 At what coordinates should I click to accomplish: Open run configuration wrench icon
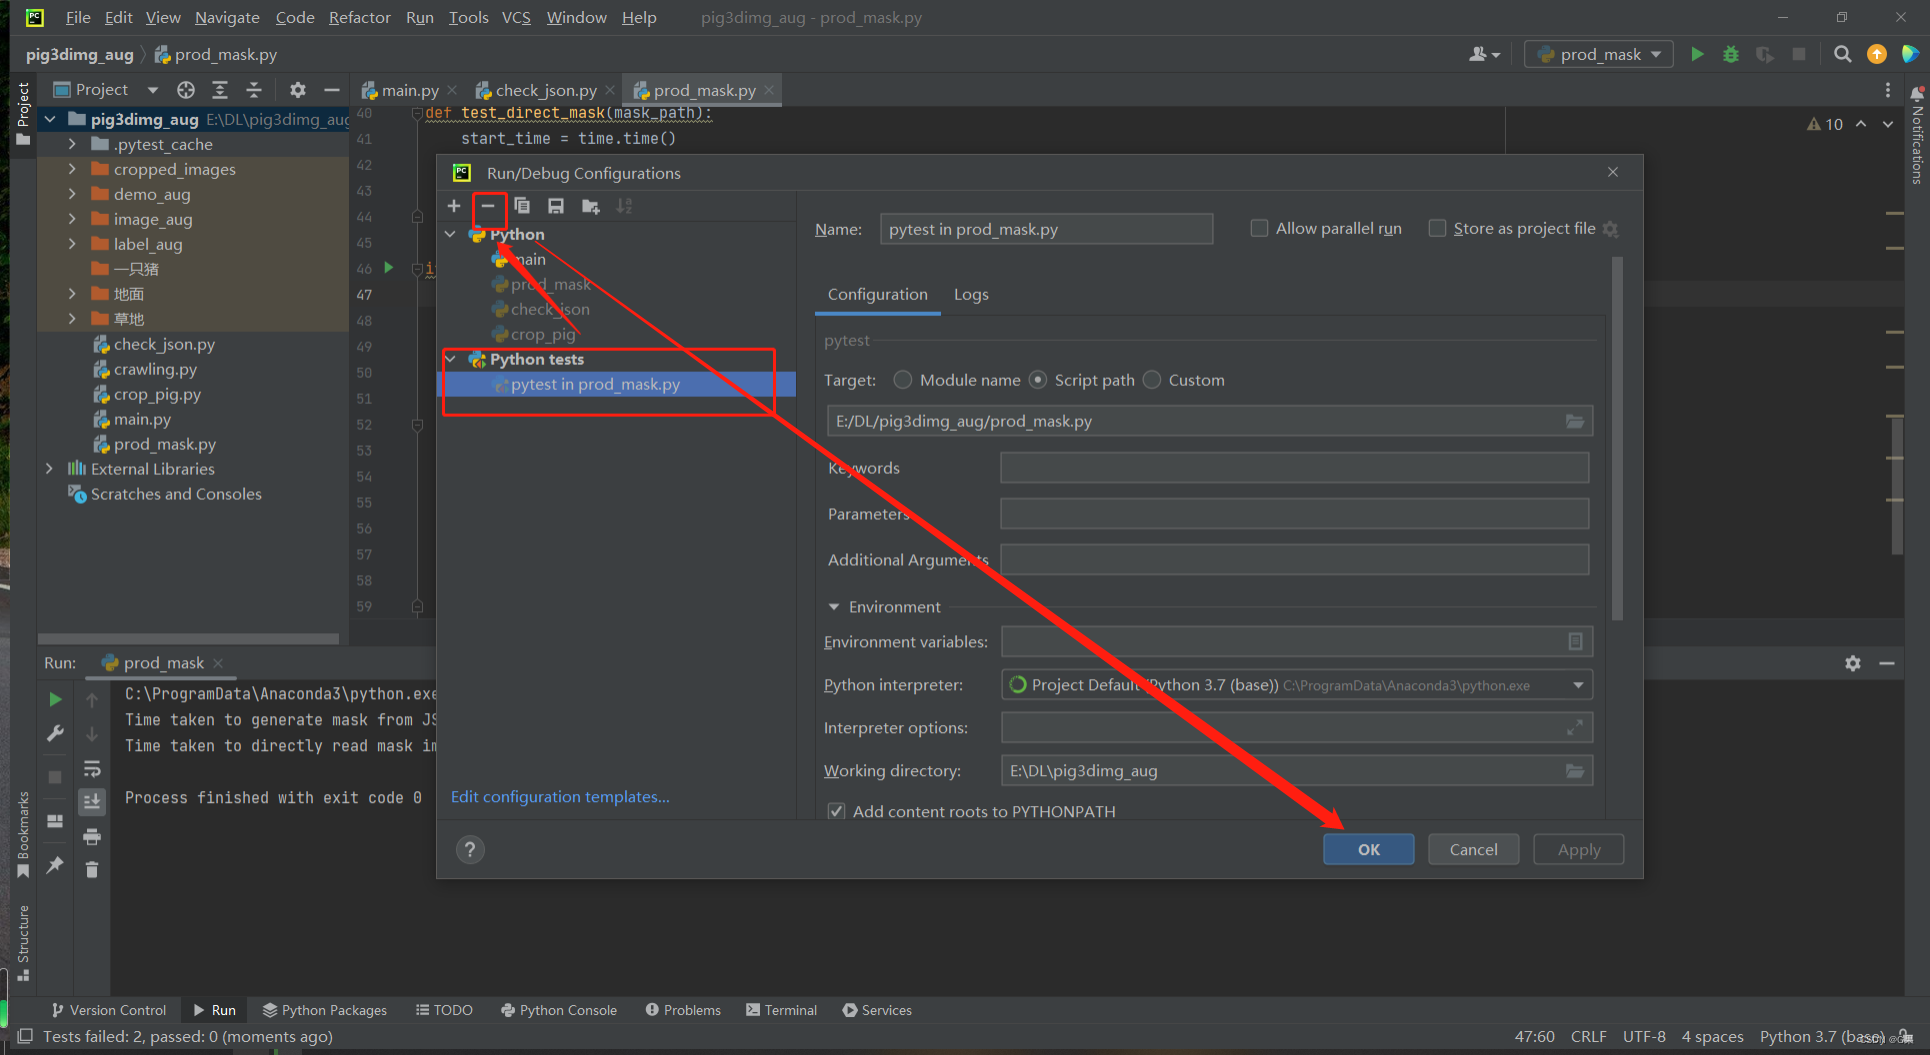(x=55, y=733)
